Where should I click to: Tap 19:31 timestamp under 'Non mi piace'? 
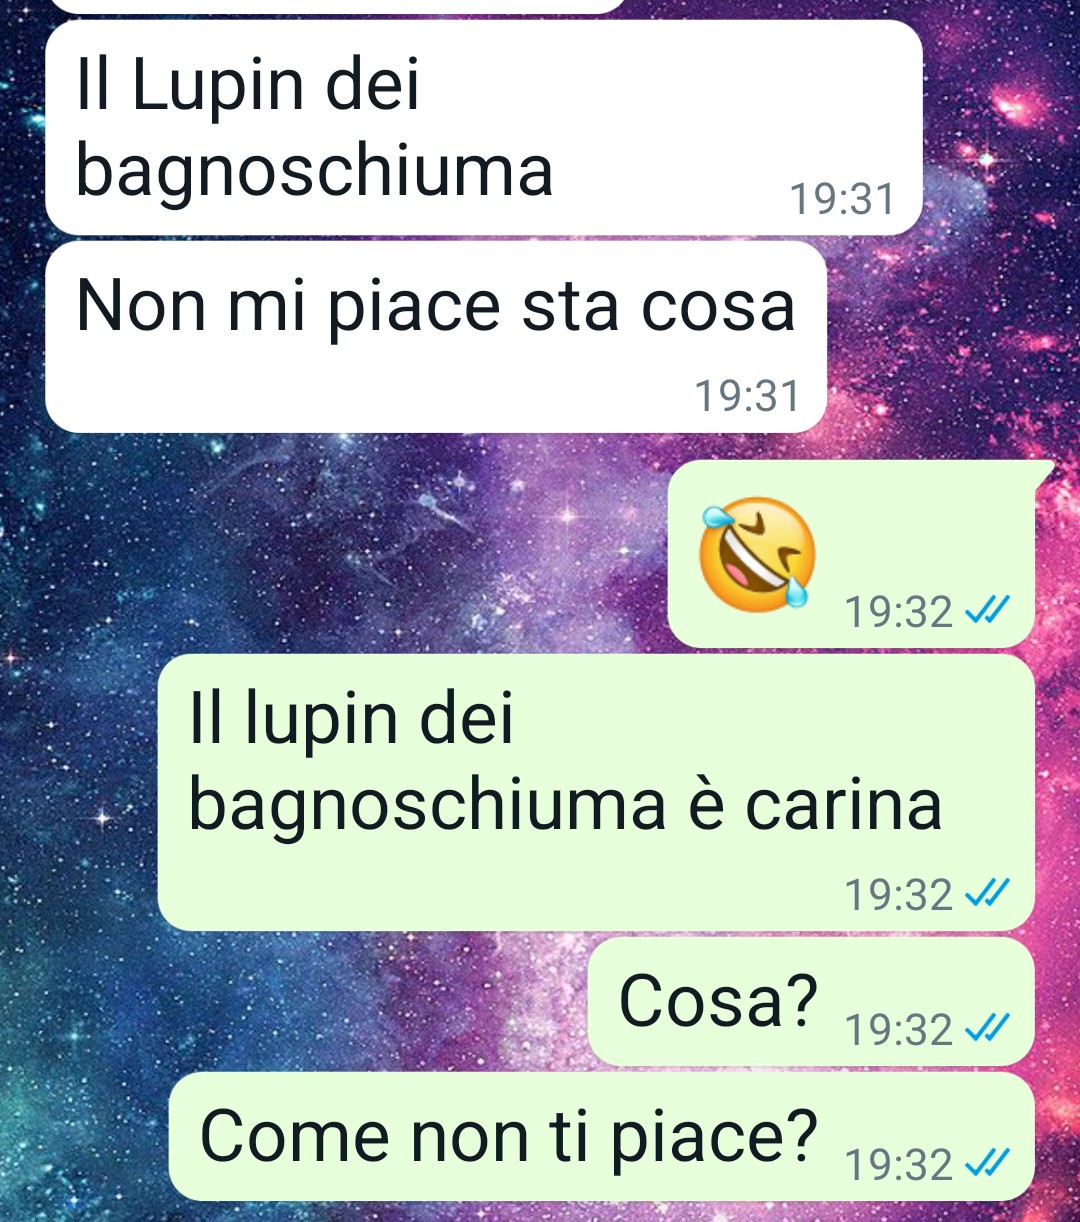point(747,396)
